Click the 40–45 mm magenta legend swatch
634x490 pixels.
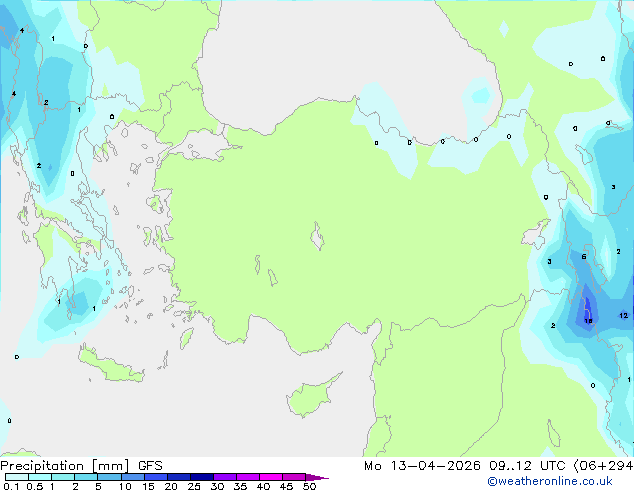click(271, 477)
